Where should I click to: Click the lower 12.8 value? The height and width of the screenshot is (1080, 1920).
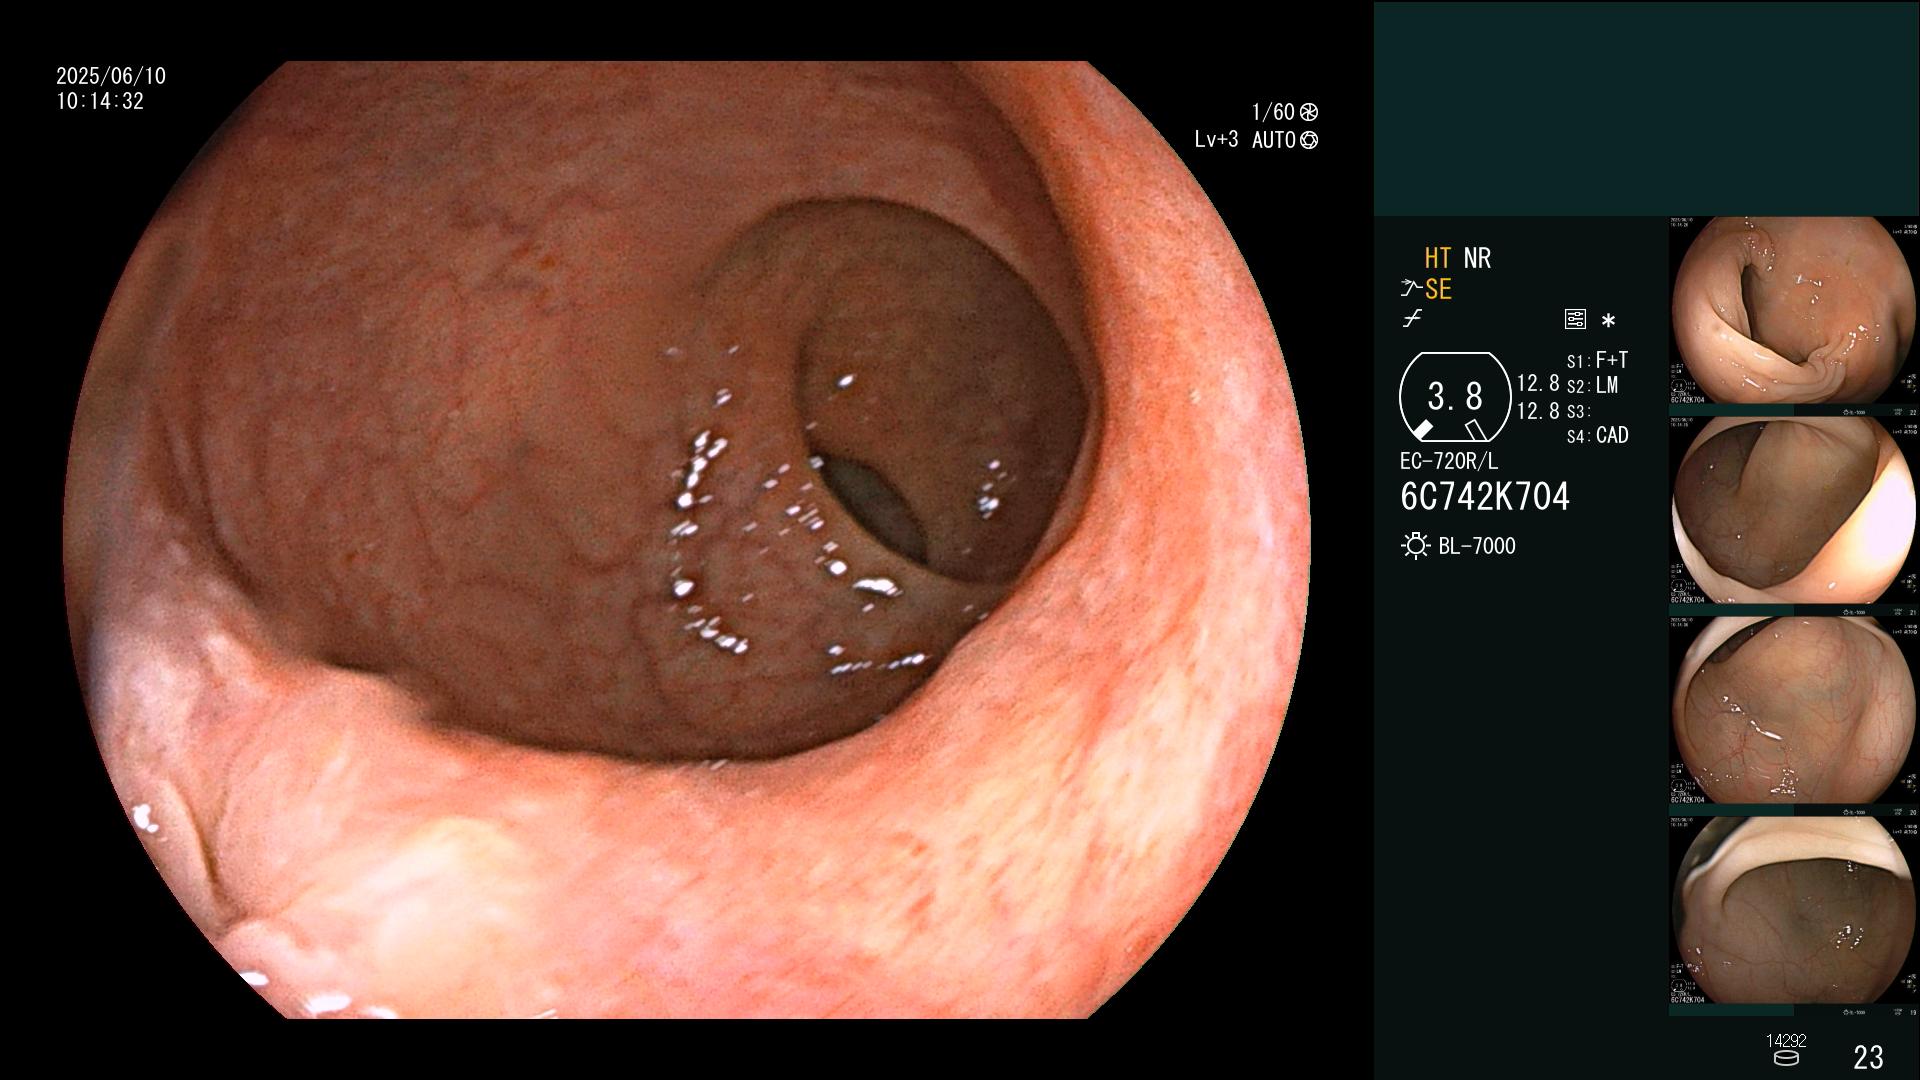[x=1538, y=411]
